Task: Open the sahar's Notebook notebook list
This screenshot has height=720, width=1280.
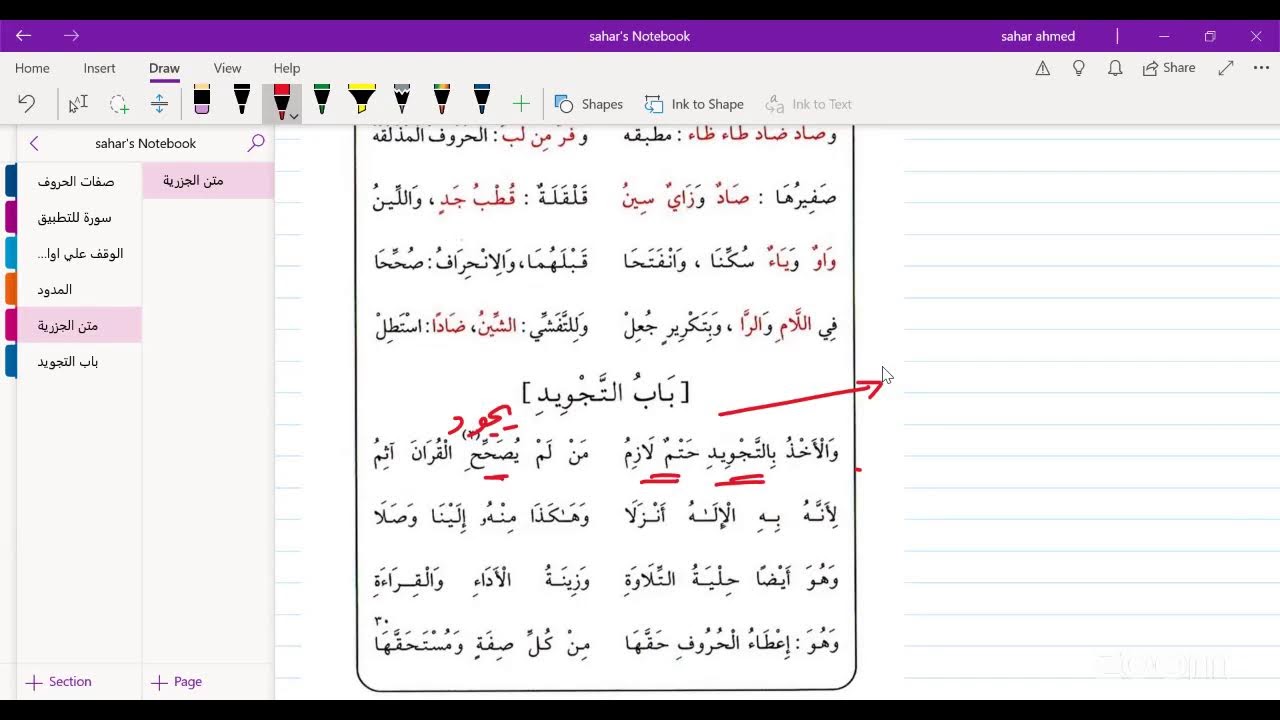Action: [146, 143]
